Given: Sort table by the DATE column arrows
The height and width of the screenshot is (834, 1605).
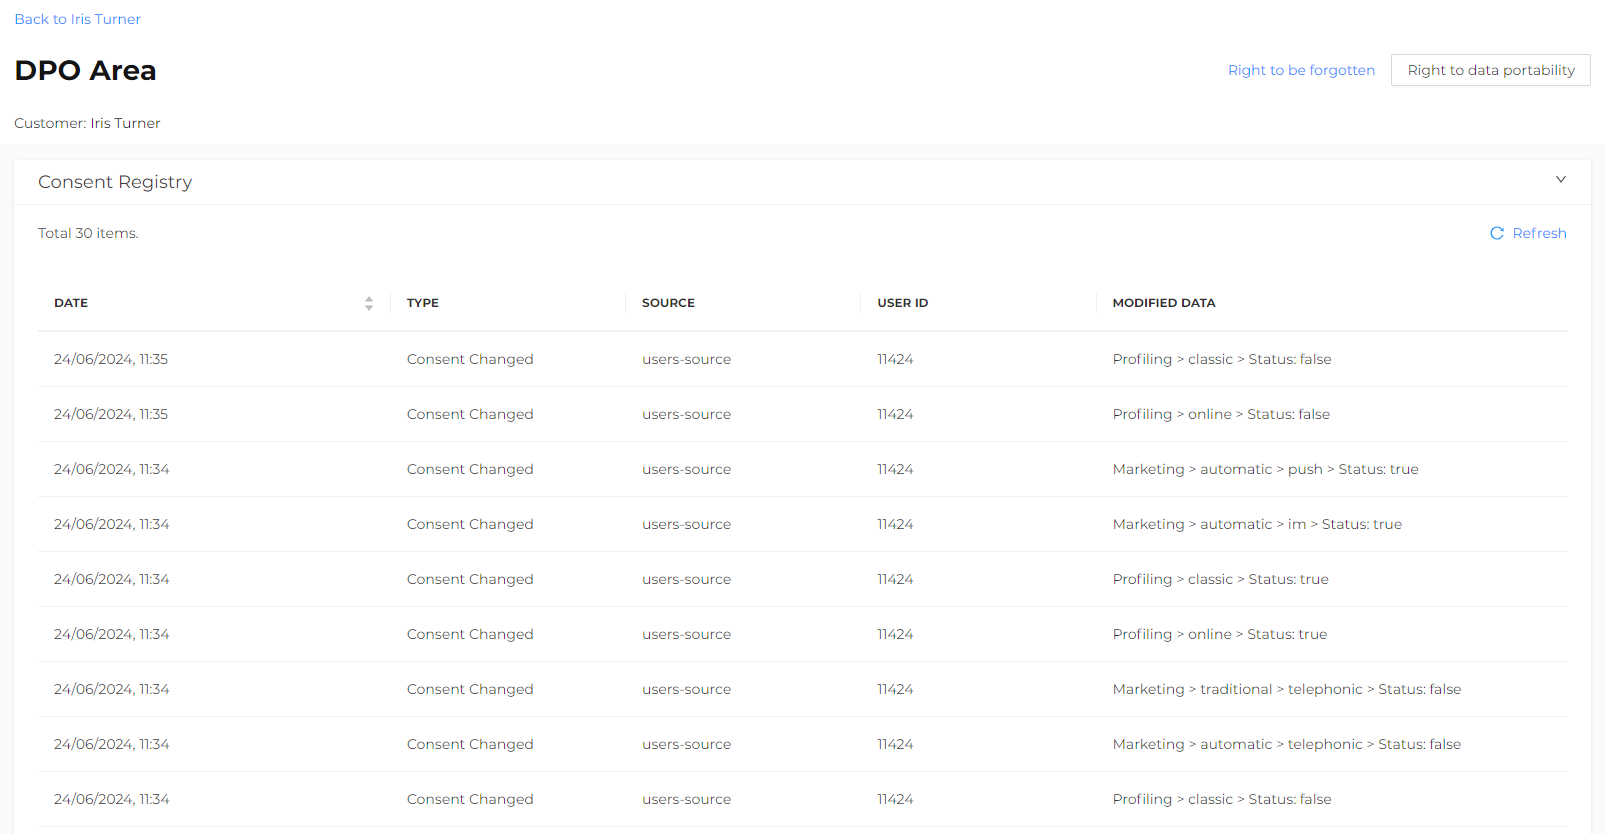Looking at the screenshot, I should pos(369,303).
